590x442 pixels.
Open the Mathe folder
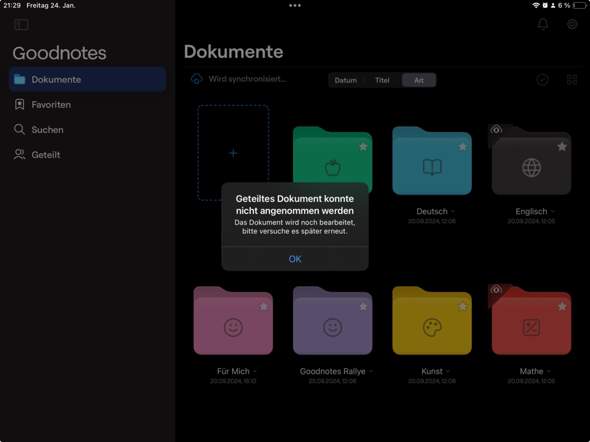(x=531, y=320)
